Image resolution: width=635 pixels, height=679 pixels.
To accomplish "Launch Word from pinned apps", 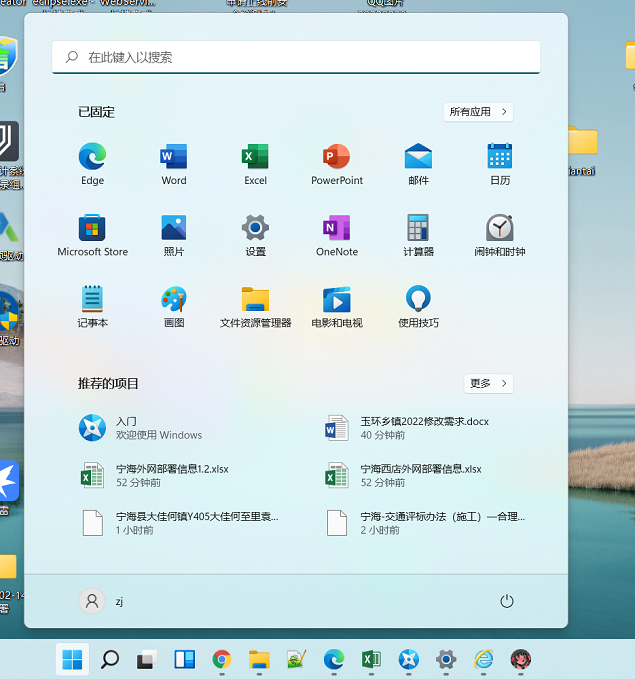I will pos(174,164).
